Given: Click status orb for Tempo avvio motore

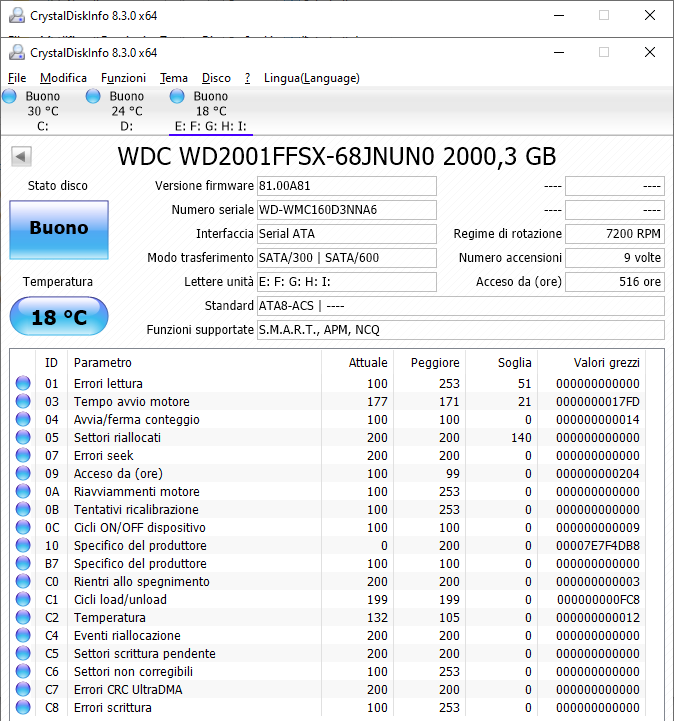Looking at the screenshot, I should click(23, 401).
